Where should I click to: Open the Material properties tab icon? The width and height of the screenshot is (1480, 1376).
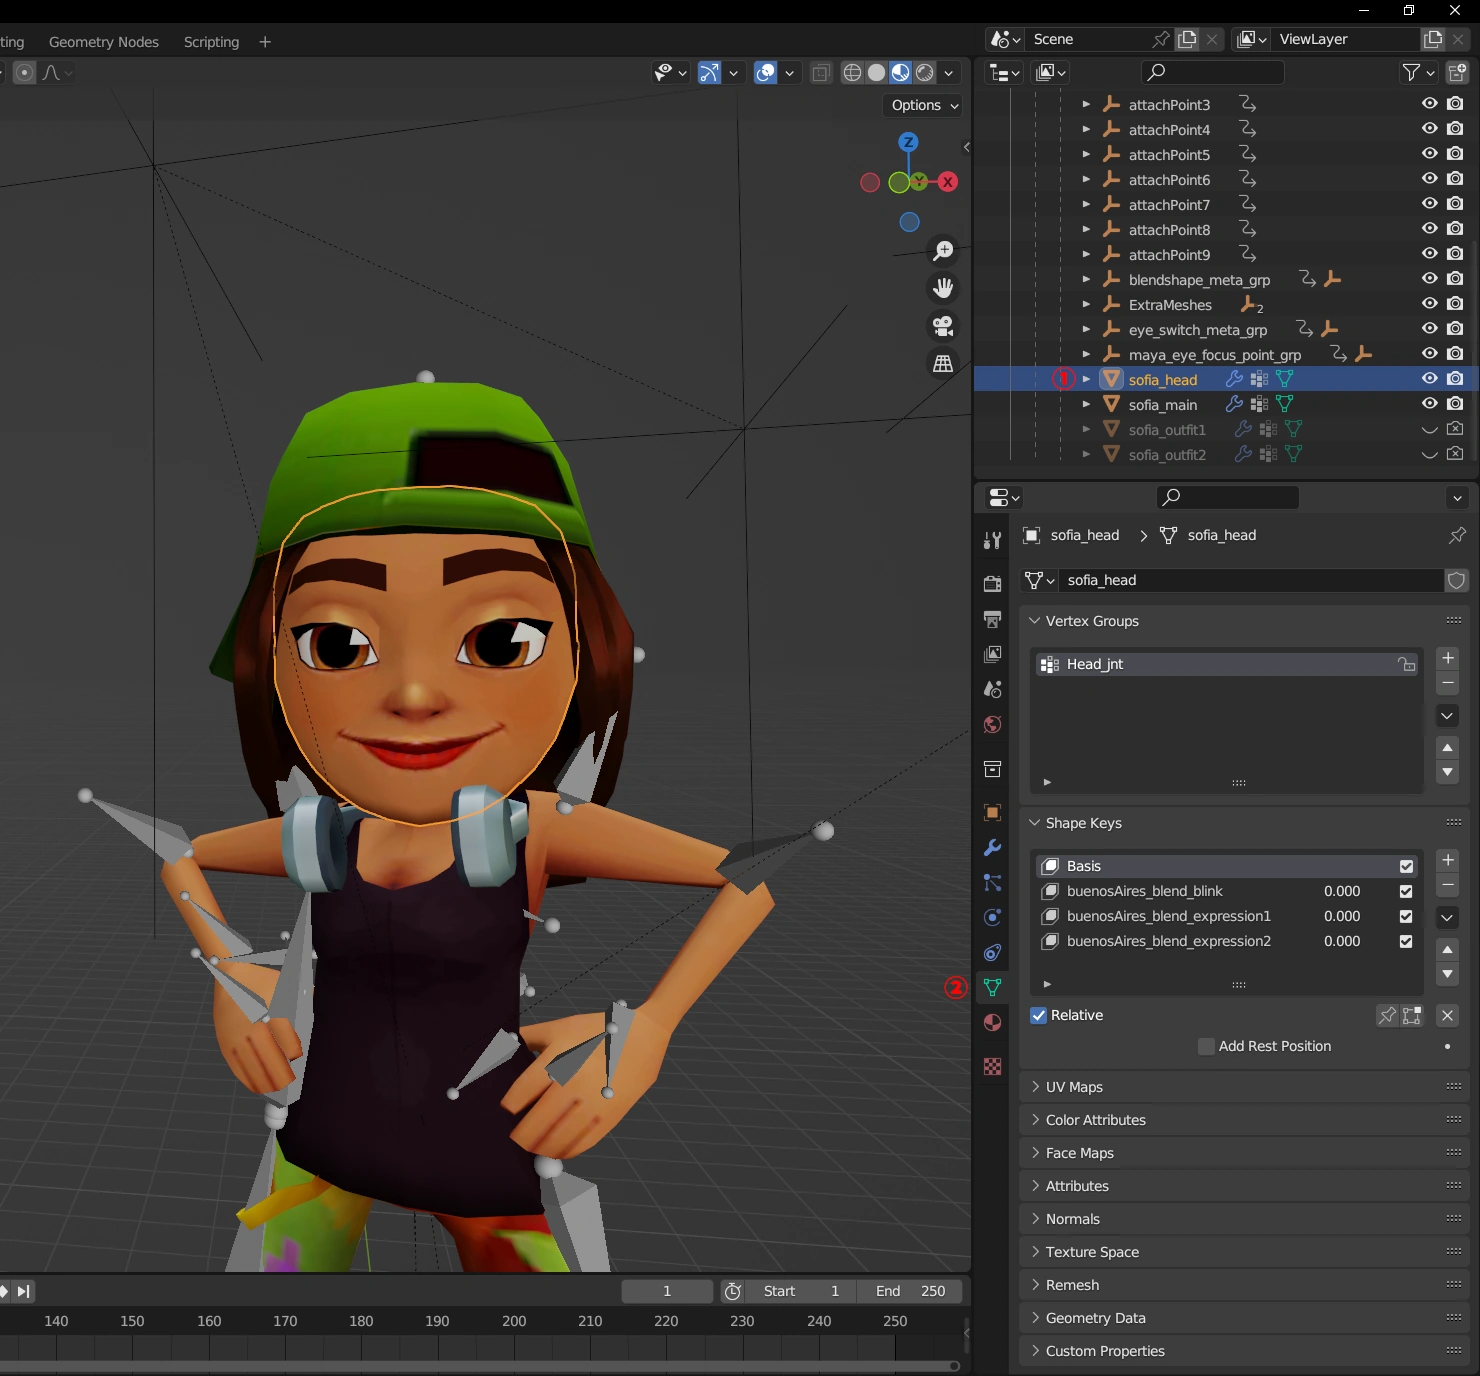tap(992, 1022)
